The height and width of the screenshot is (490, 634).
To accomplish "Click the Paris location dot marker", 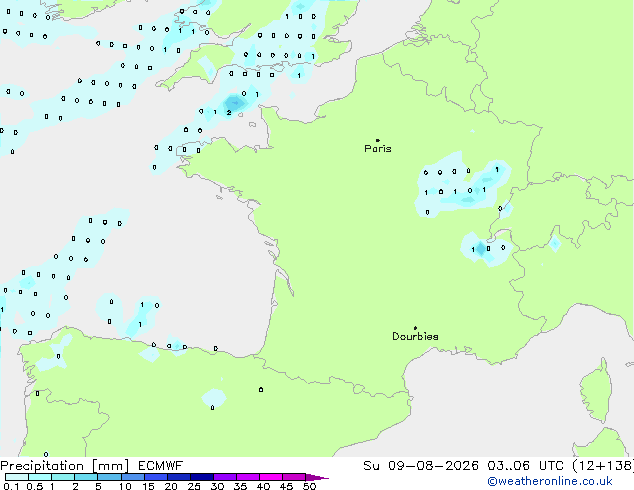I will tap(378, 140).
